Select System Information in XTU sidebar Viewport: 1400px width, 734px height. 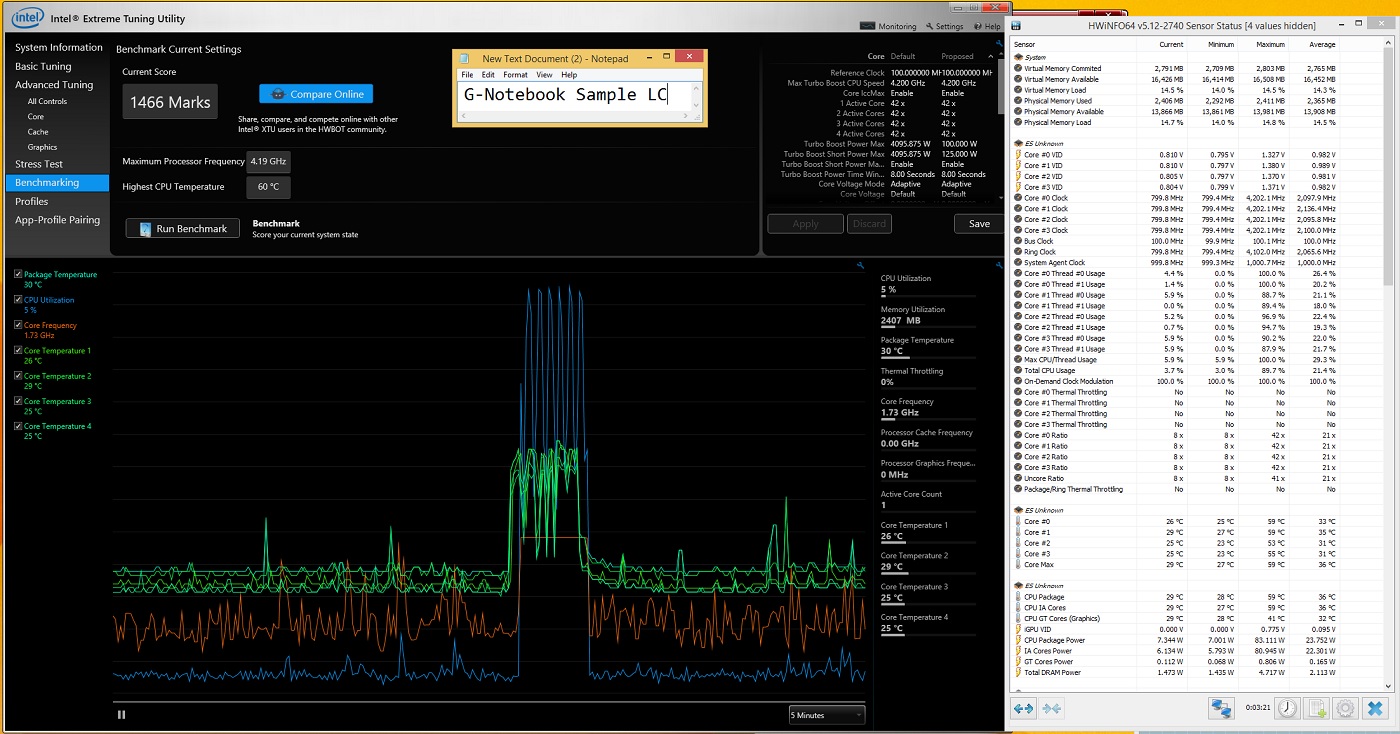[x=59, y=47]
